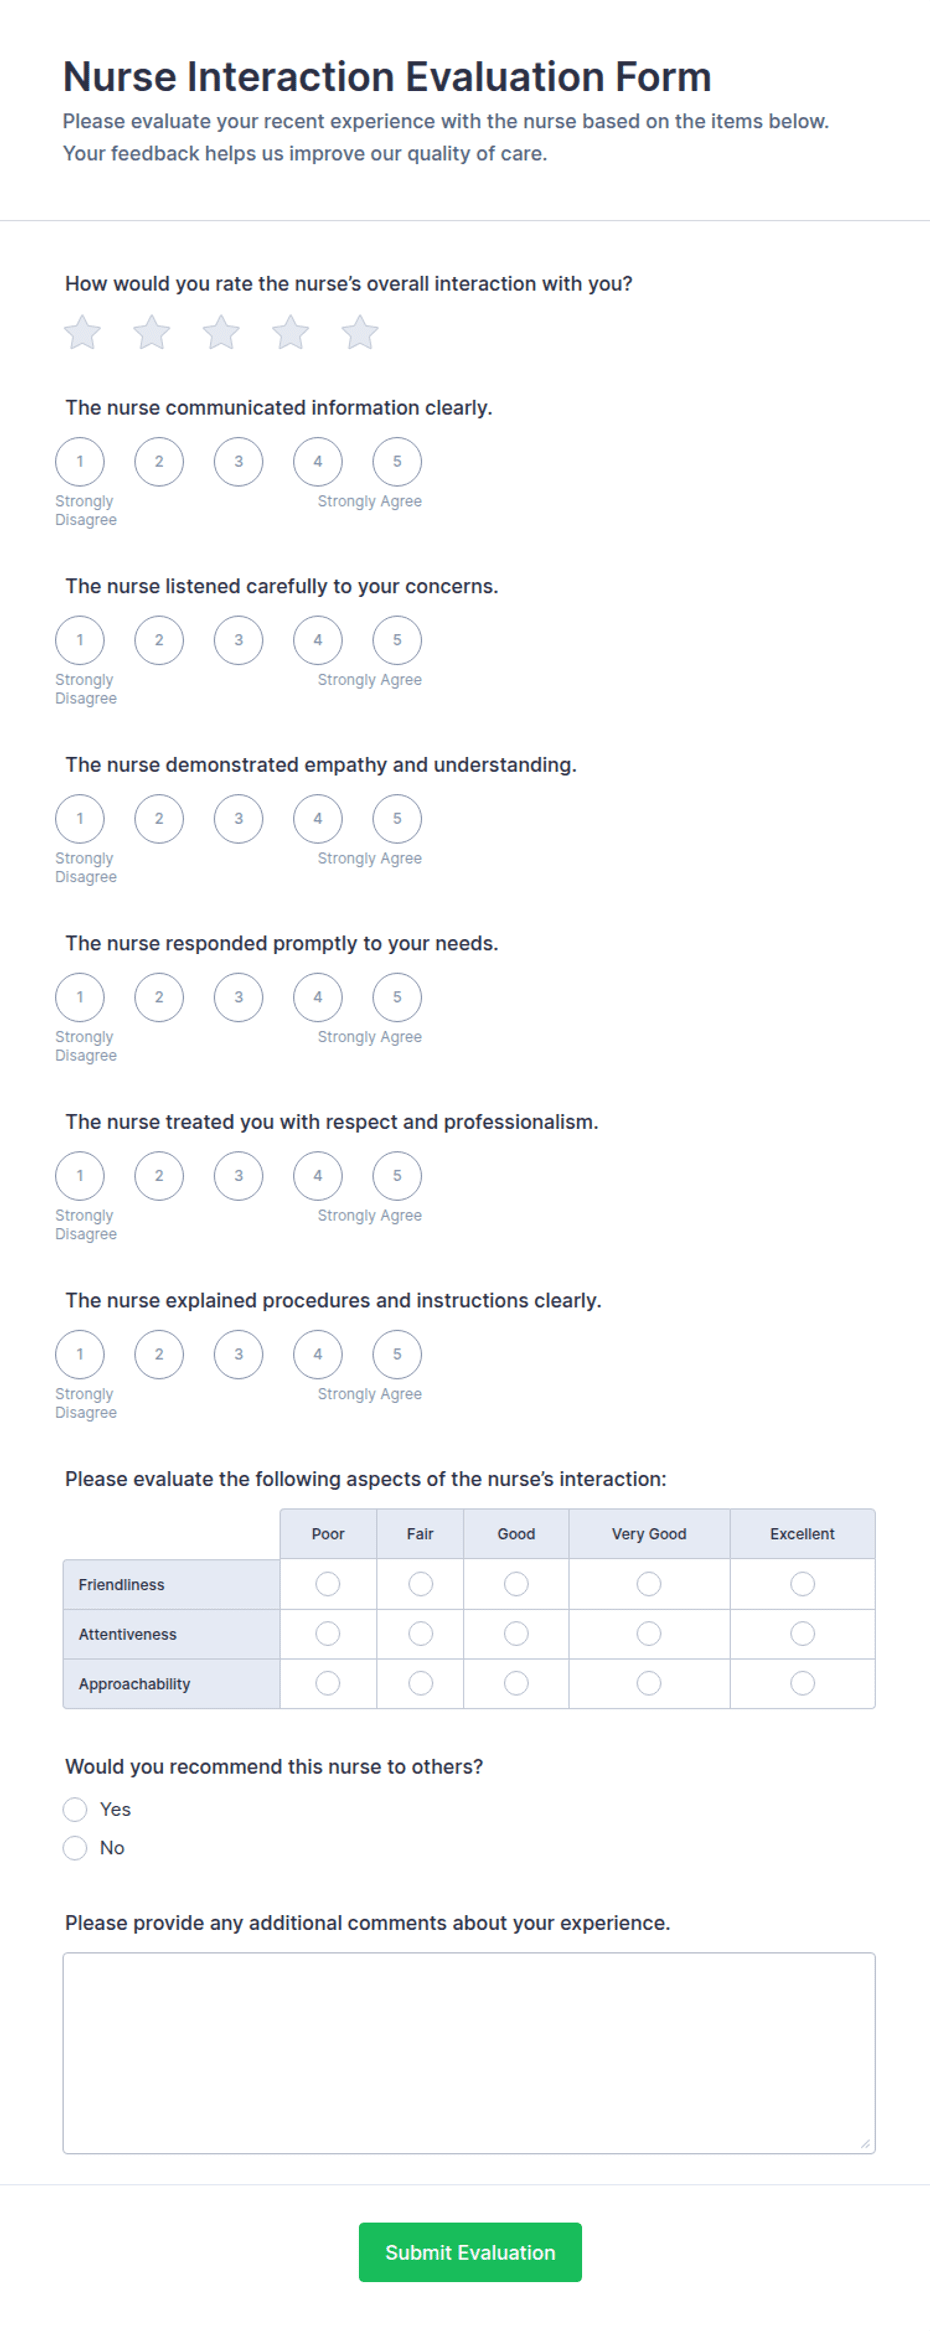The height and width of the screenshot is (2331, 930).
Task: Select 4 for responded promptly to needs
Action: point(317,997)
